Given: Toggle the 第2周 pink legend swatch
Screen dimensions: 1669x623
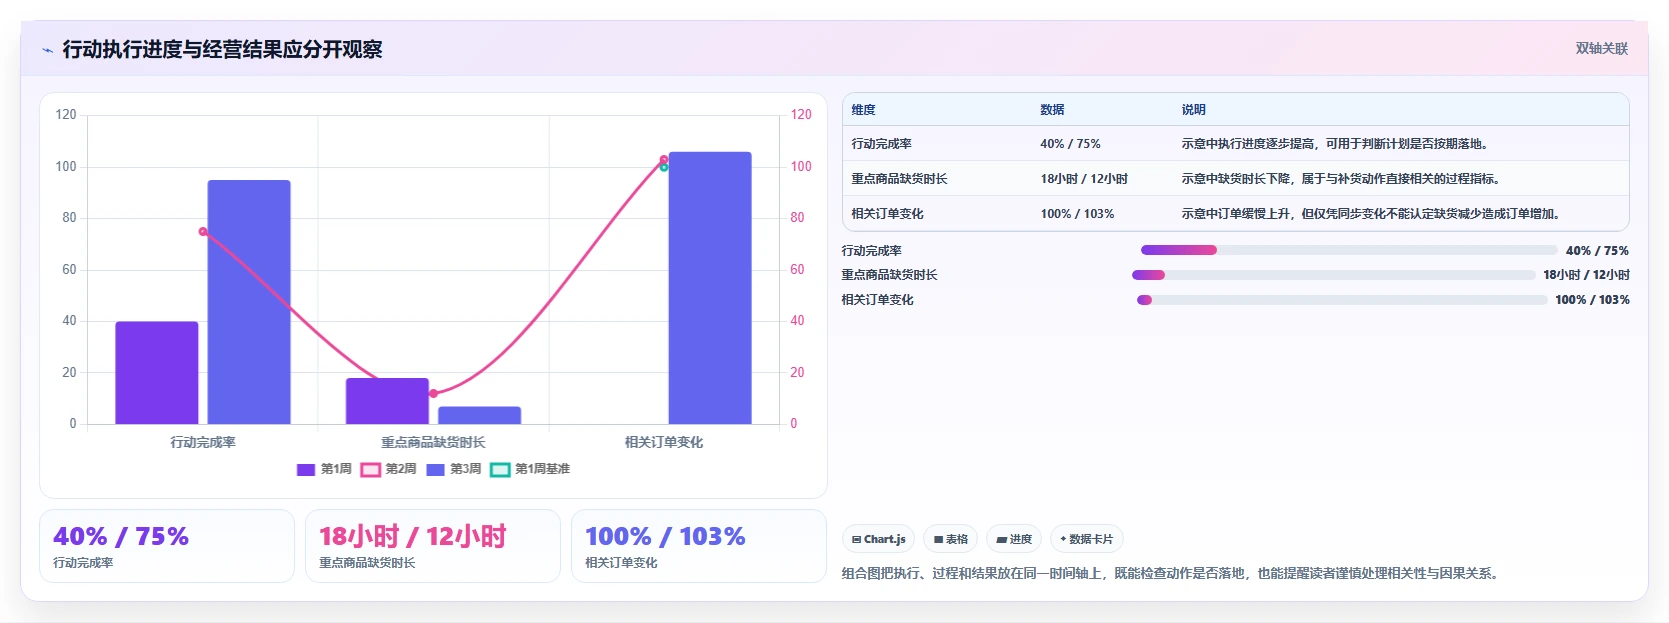Looking at the screenshot, I should 371,469.
